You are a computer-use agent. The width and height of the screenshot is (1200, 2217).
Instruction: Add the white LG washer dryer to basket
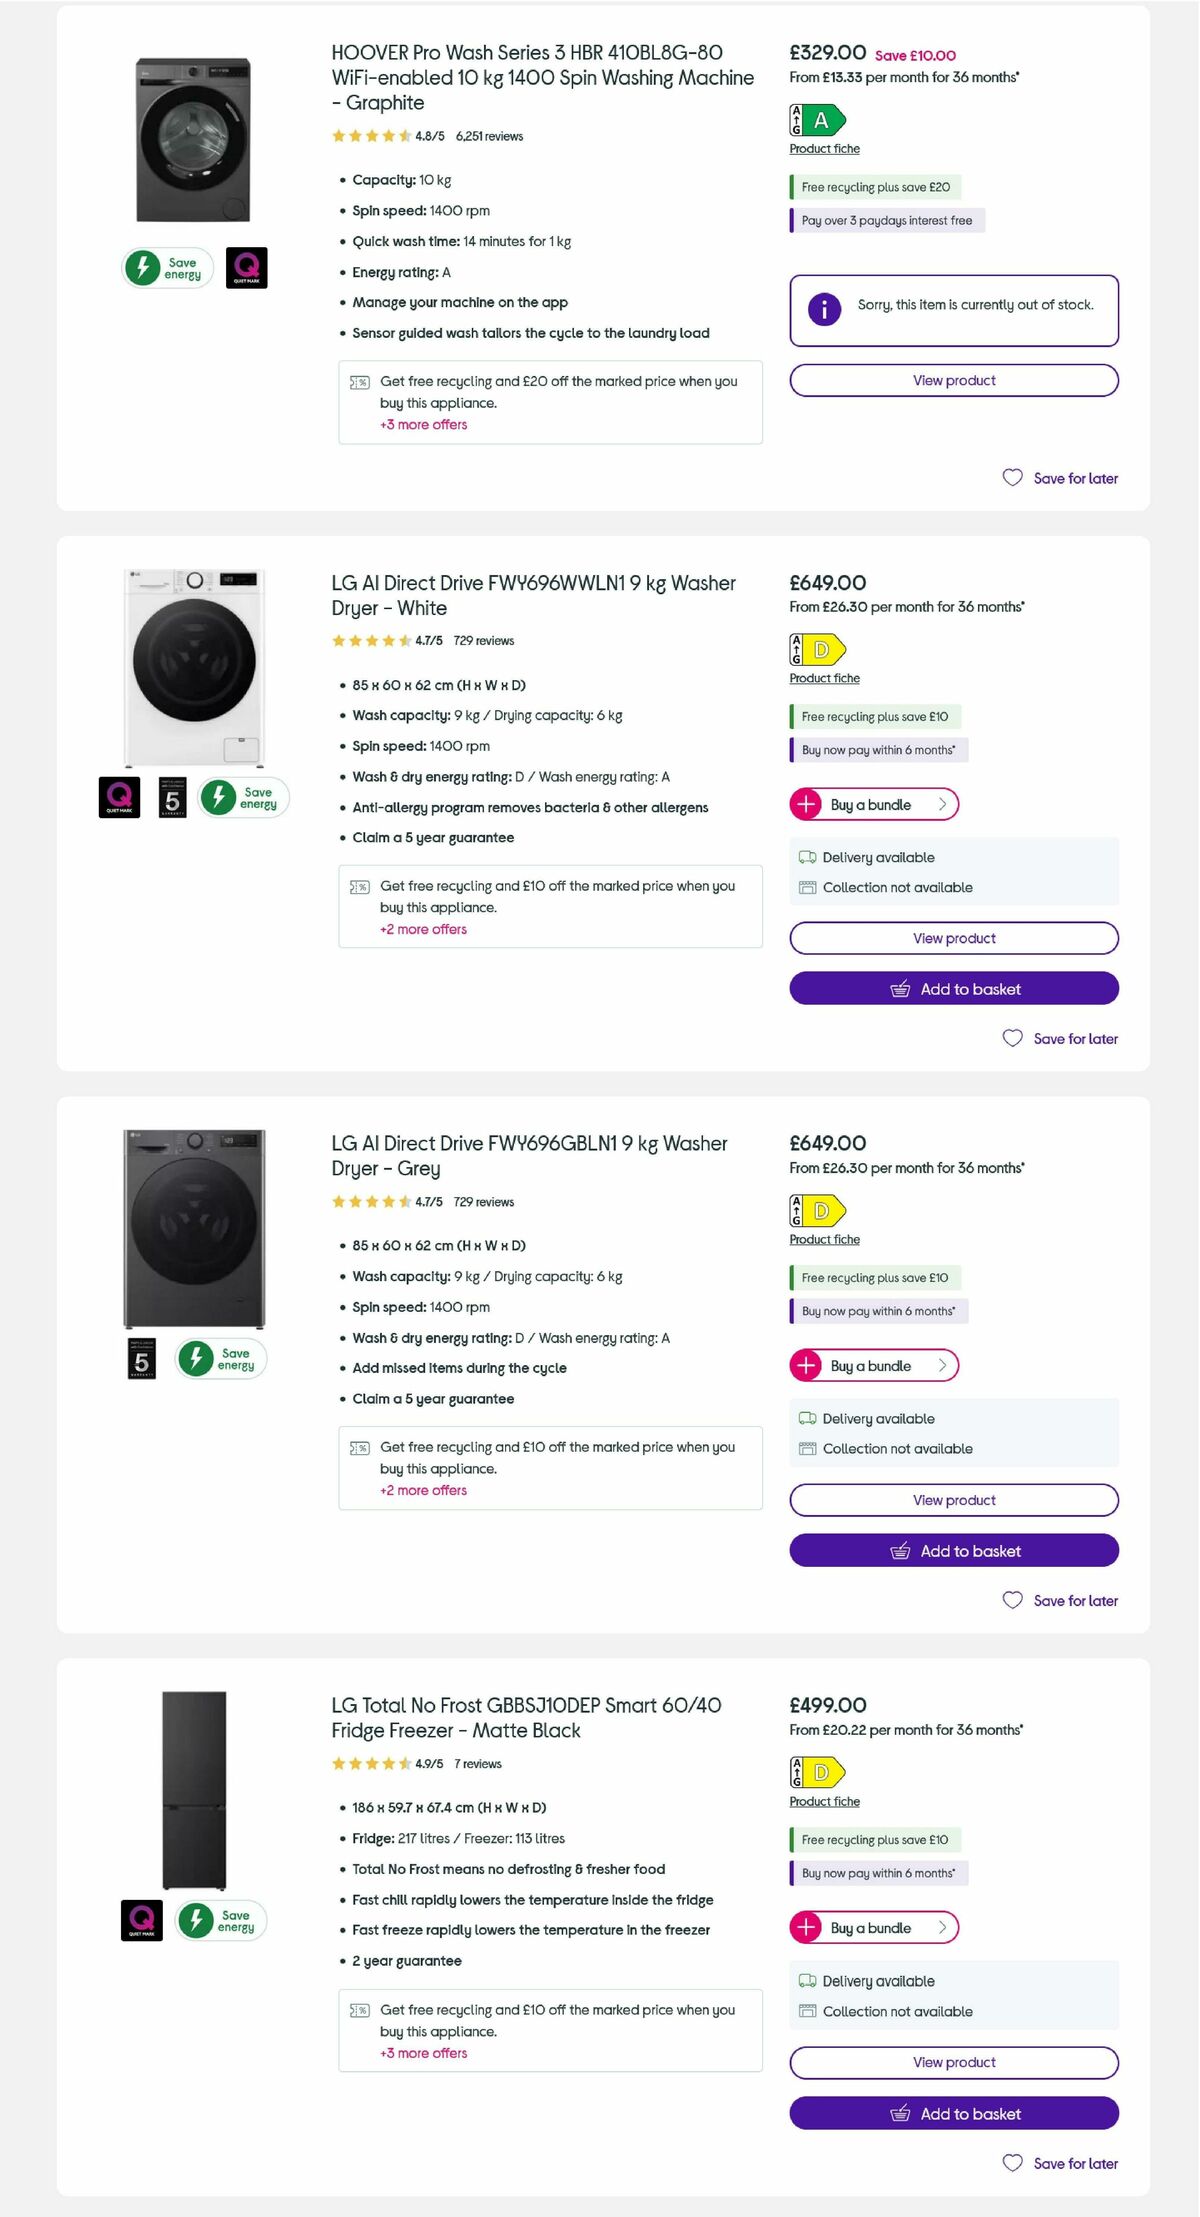click(x=953, y=989)
